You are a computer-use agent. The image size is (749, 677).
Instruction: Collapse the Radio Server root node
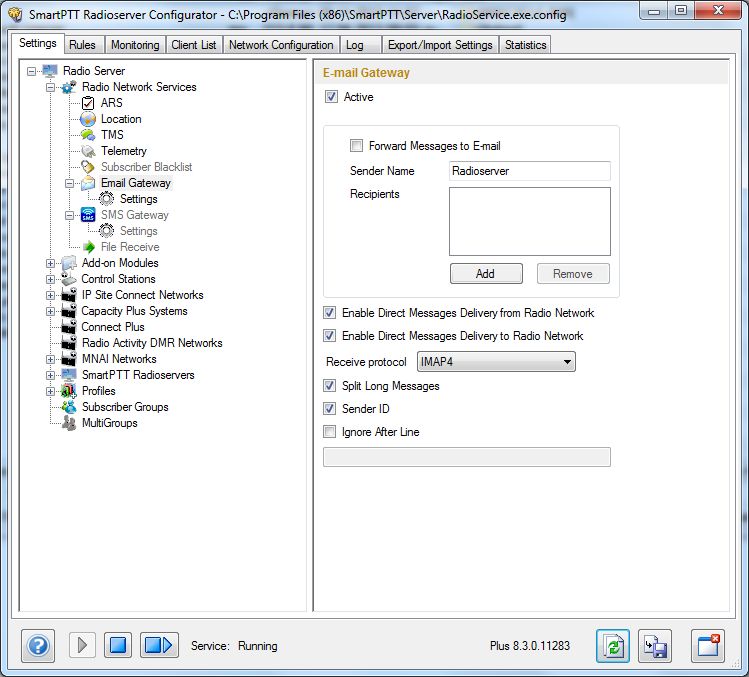(32, 71)
